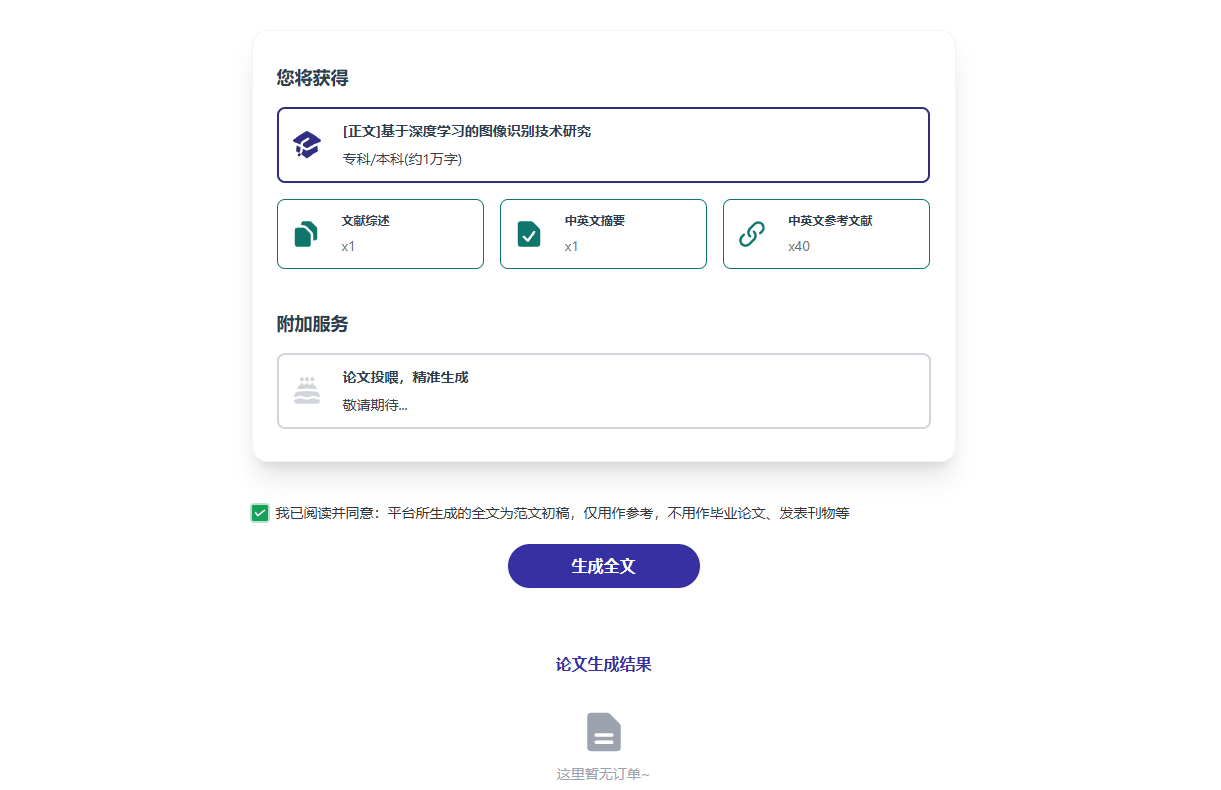1221x790 pixels.
Task: Click the 中英文参考文献 chain link icon
Action: [752, 234]
